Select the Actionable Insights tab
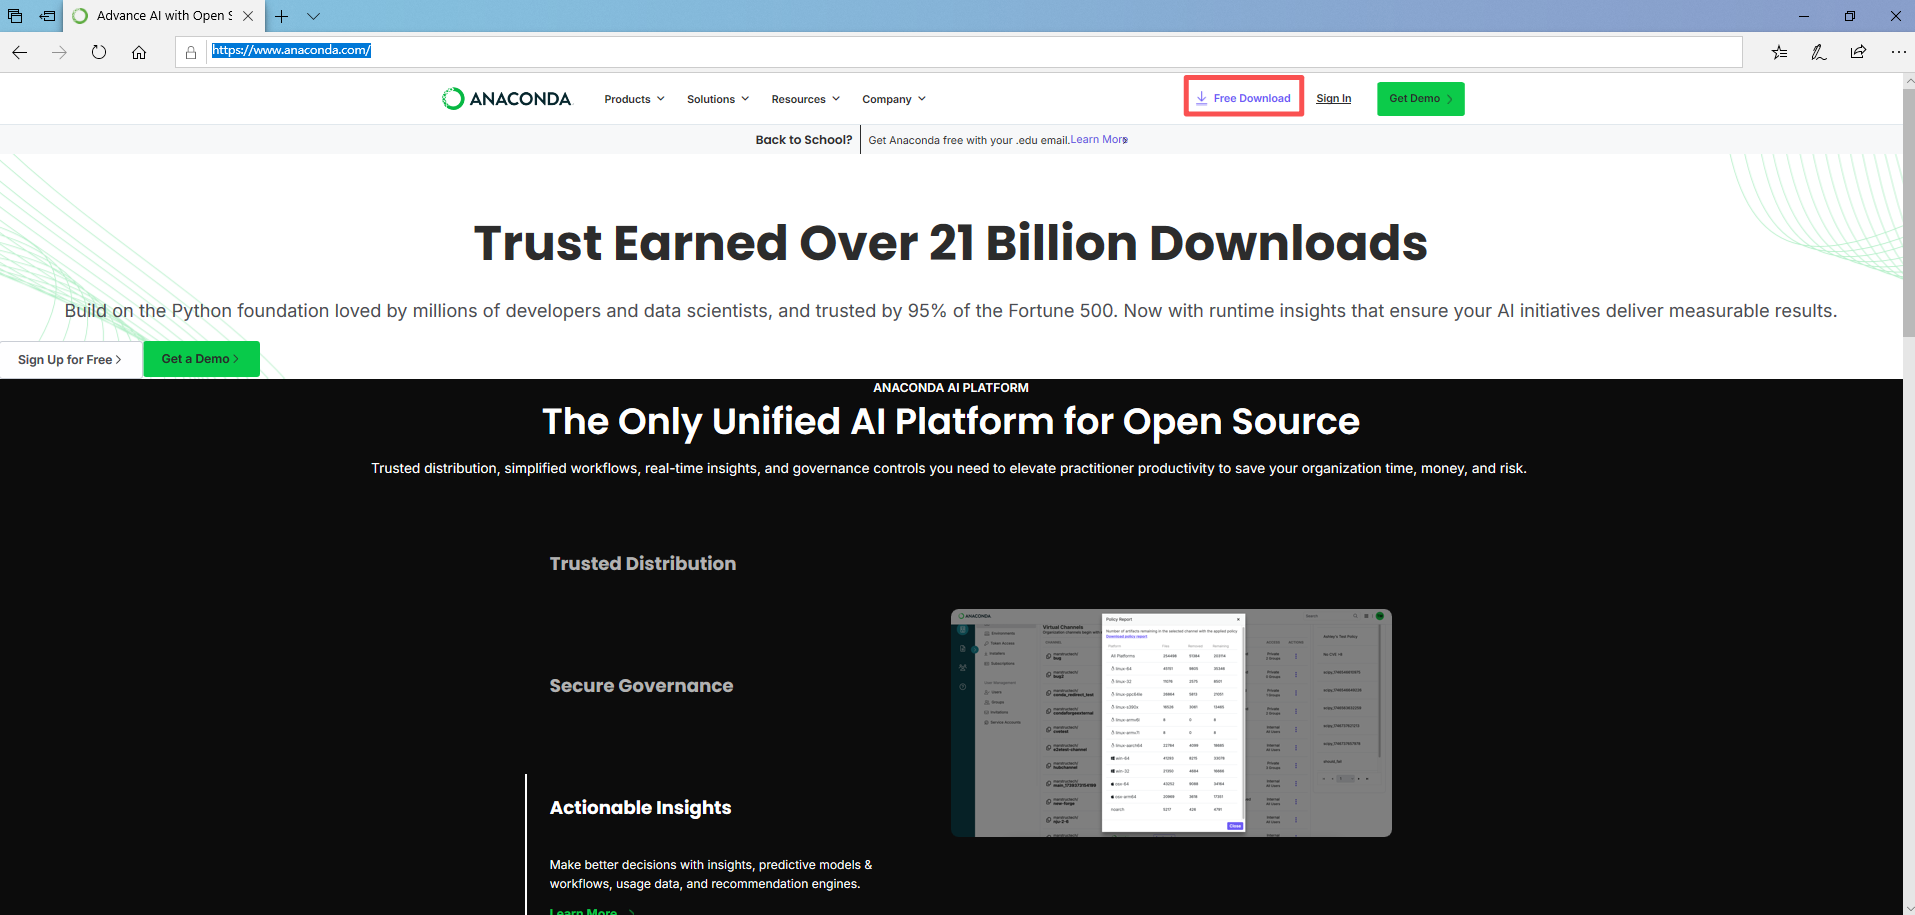Screen dimensions: 1915x915 tap(640, 807)
